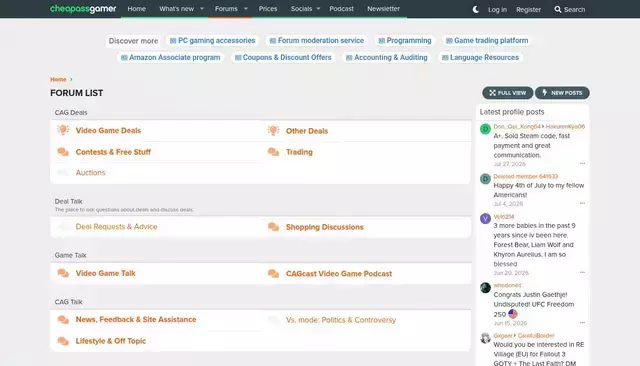Viewport: 640px width, 366px height.
Task: Click the Lifestyle & Off Topic chat icon
Action: 63,341
